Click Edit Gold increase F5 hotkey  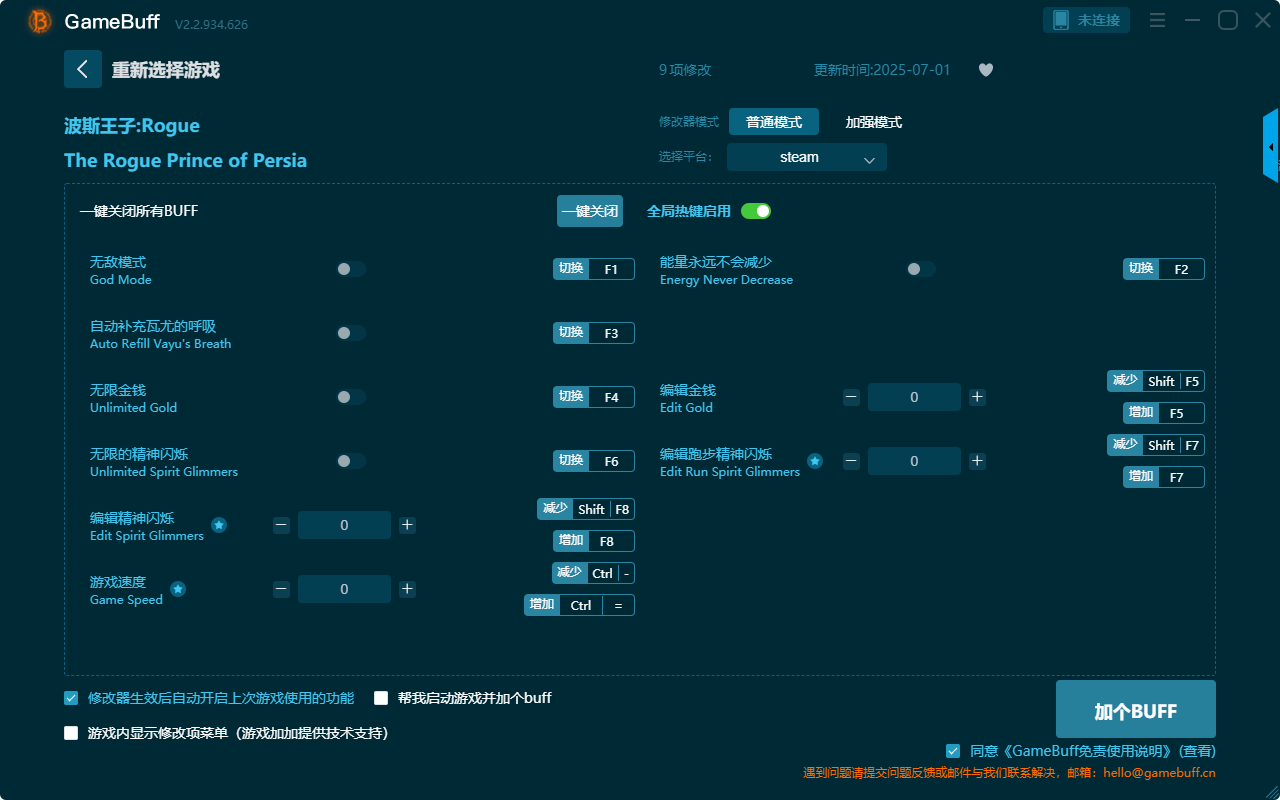click(x=1164, y=413)
